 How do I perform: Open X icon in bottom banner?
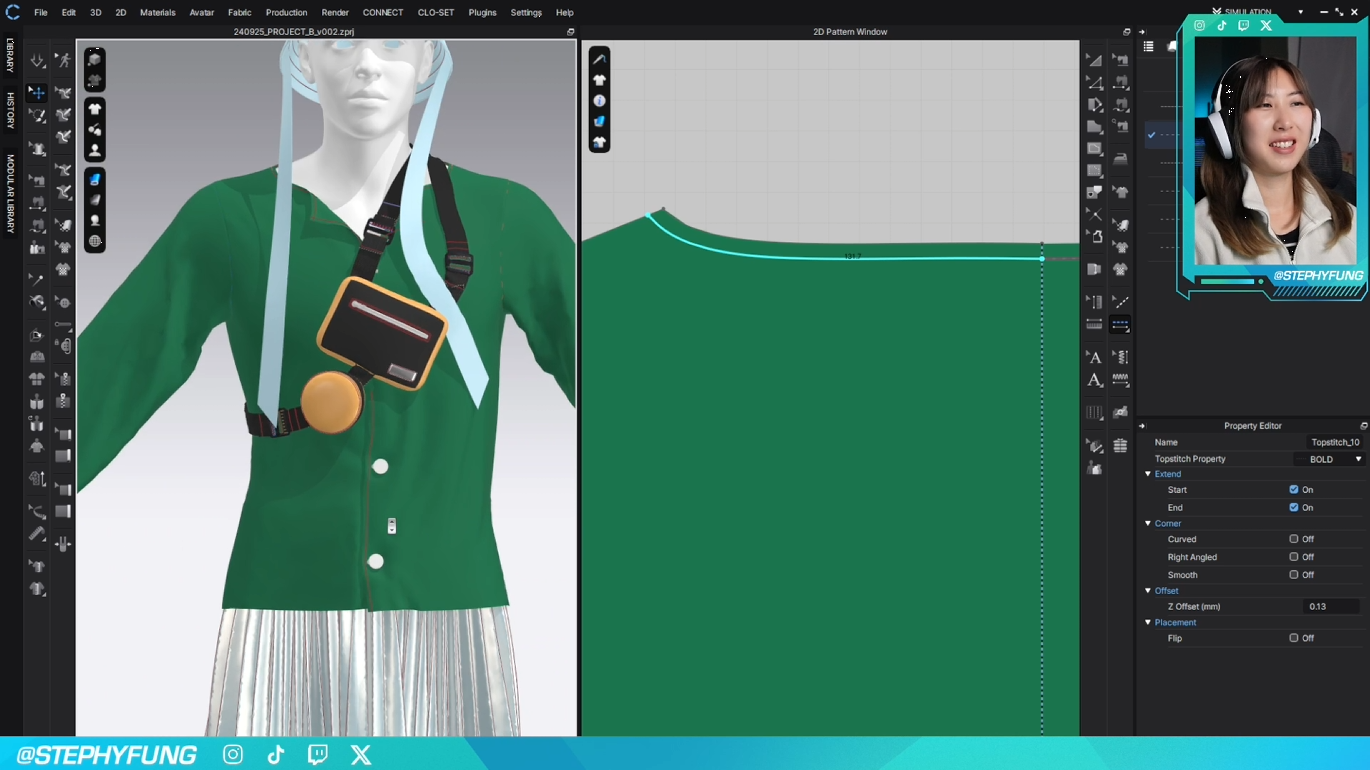[x=361, y=755]
